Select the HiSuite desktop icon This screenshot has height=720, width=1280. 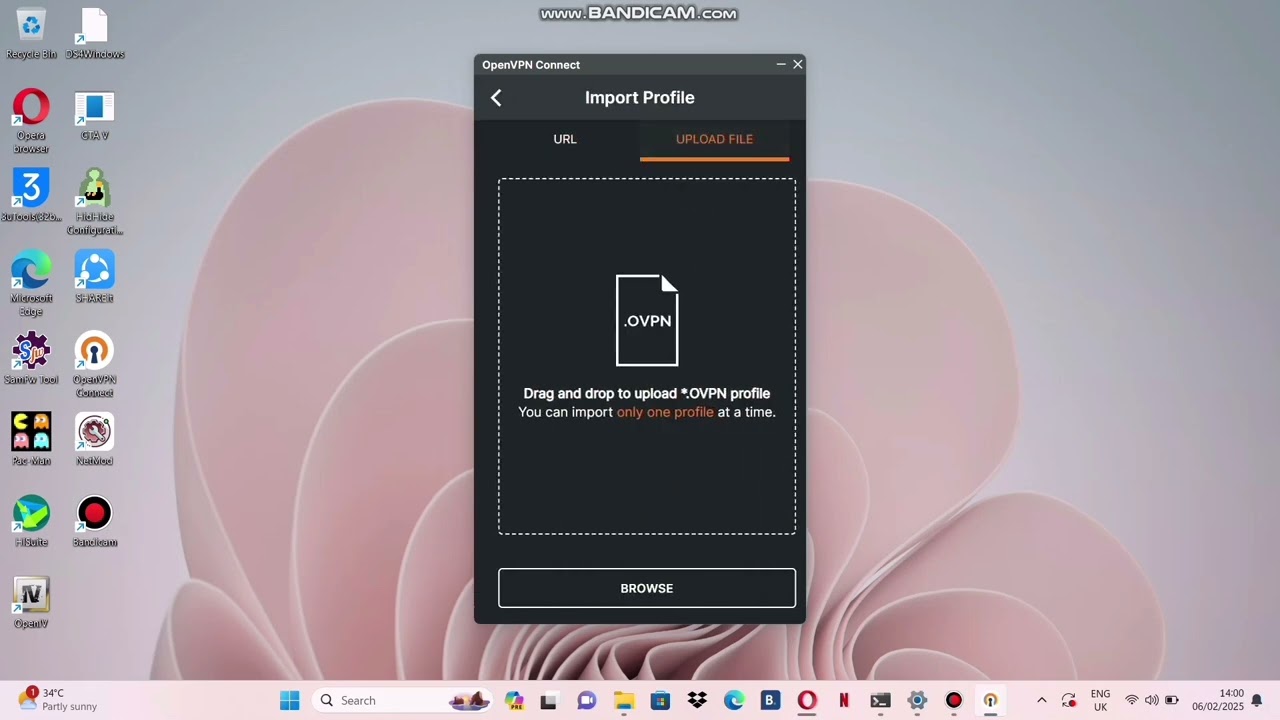point(31,521)
